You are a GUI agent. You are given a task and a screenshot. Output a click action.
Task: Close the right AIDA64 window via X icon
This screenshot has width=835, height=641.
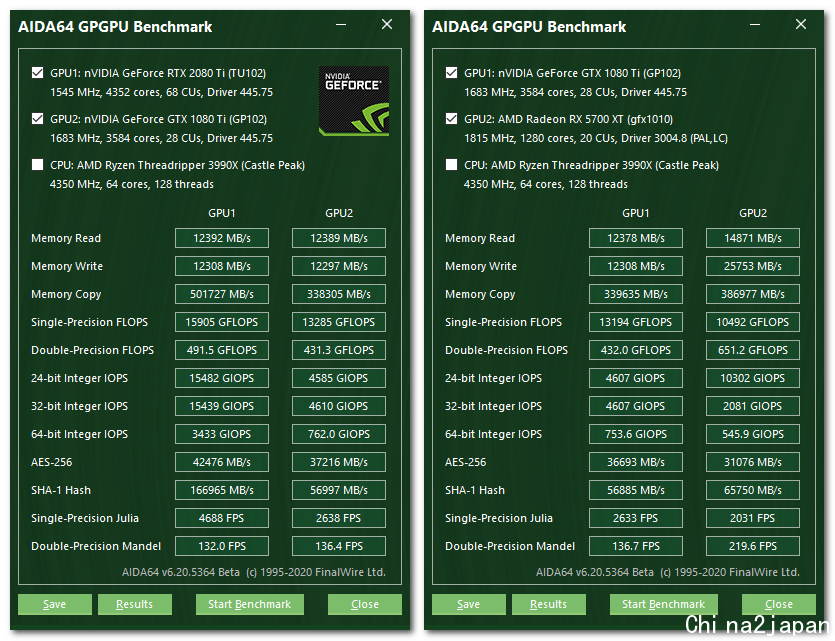(x=801, y=24)
